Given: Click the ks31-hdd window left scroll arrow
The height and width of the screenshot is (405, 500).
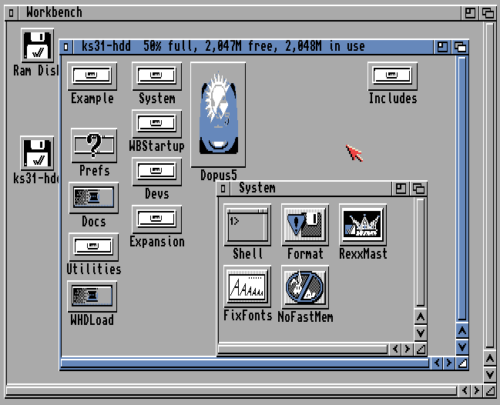Looking at the screenshot, I should (437, 363).
